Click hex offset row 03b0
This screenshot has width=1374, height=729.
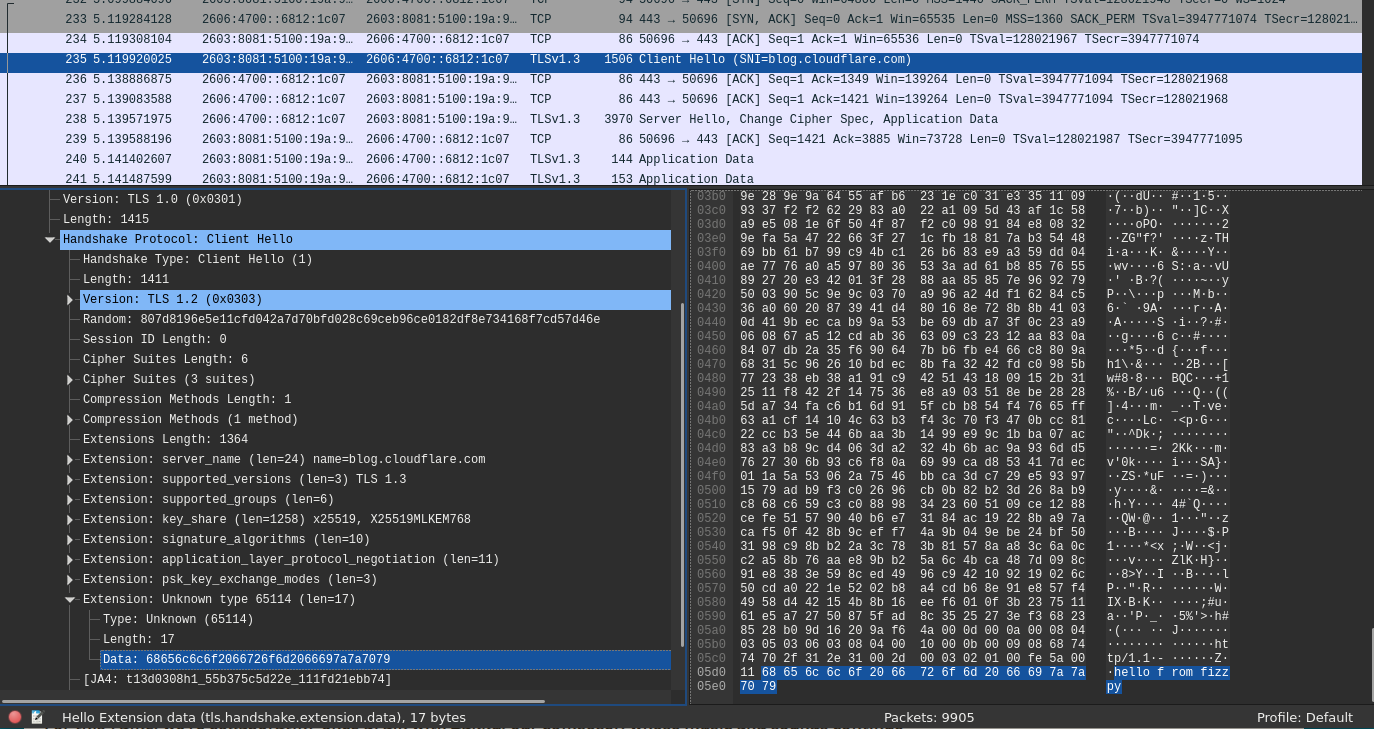[711, 196]
